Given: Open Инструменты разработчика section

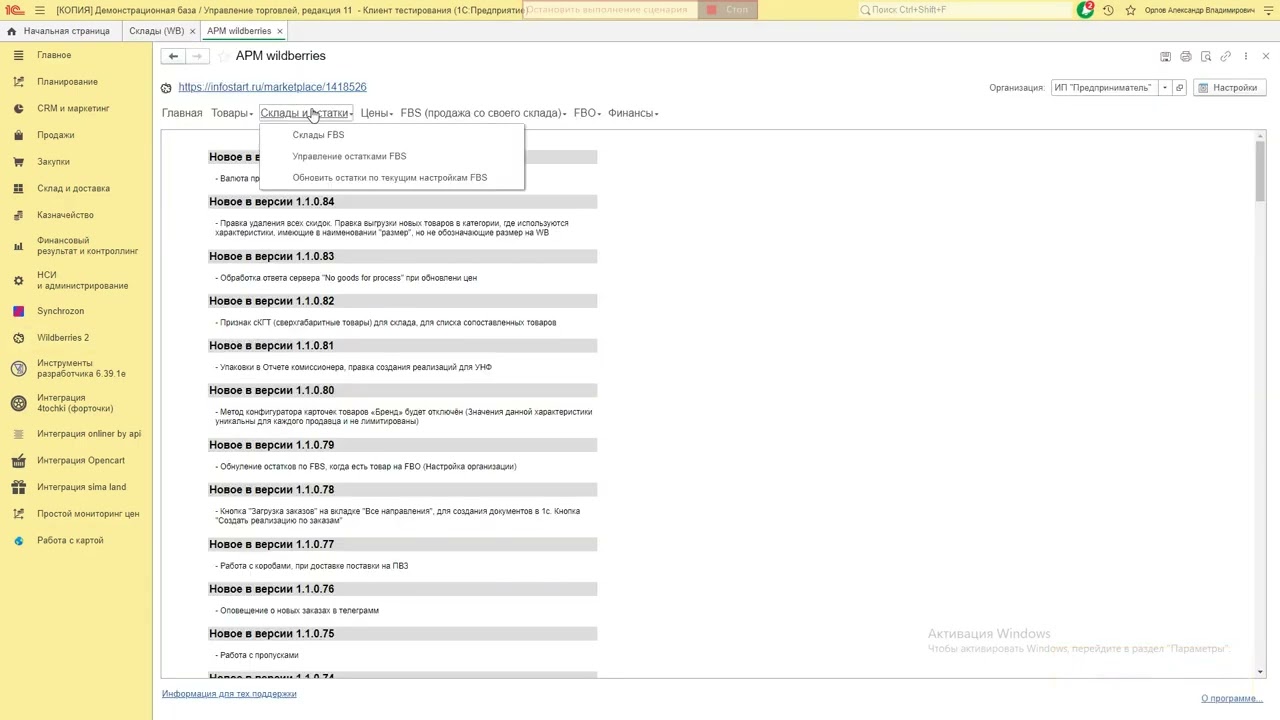Looking at the screenshot, I should pos(81,369).
